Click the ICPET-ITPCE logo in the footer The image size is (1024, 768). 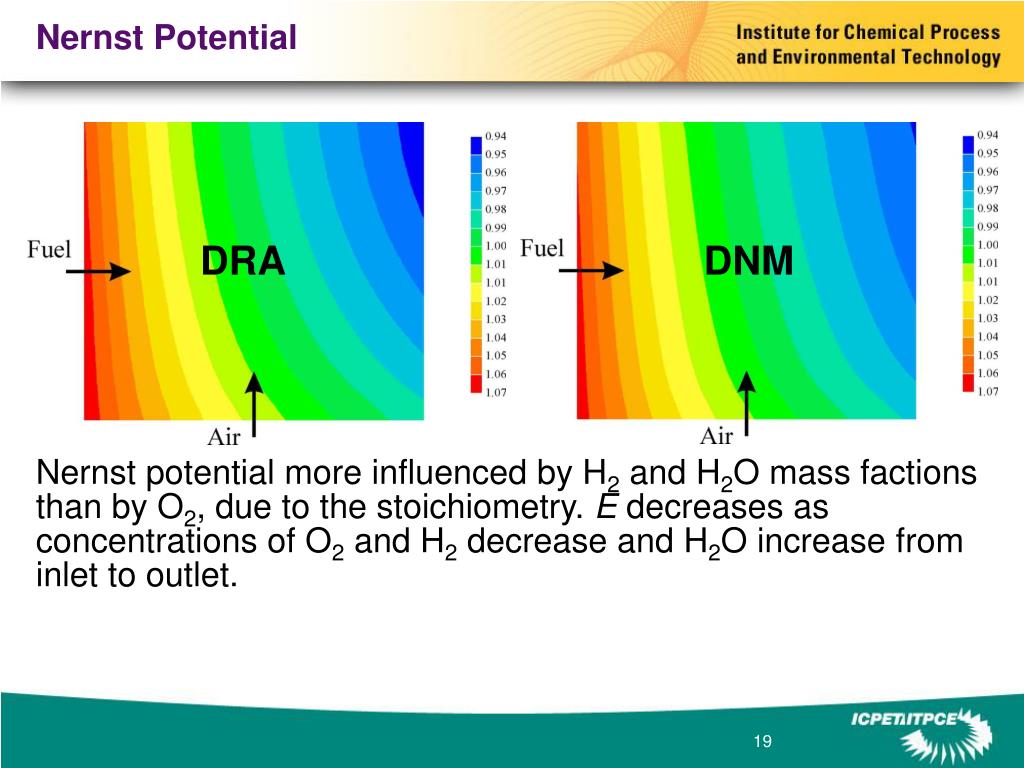(922, 737)
